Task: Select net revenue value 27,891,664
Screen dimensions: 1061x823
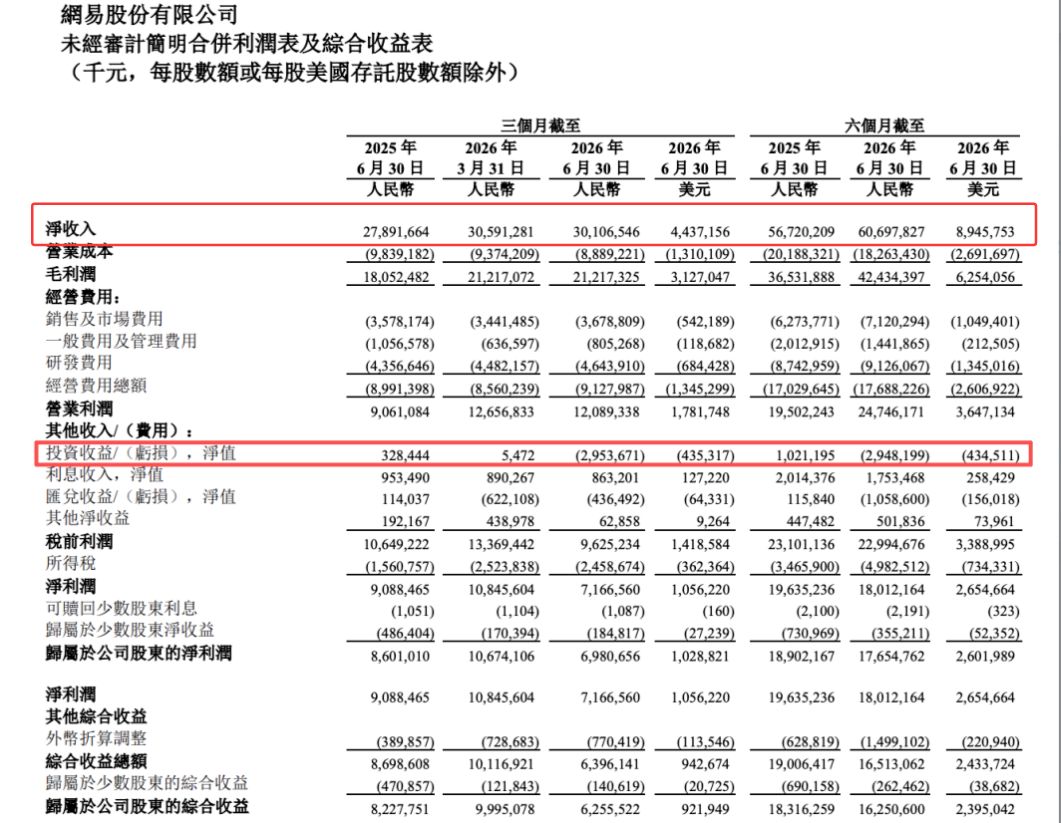Action: click(396, 231)
